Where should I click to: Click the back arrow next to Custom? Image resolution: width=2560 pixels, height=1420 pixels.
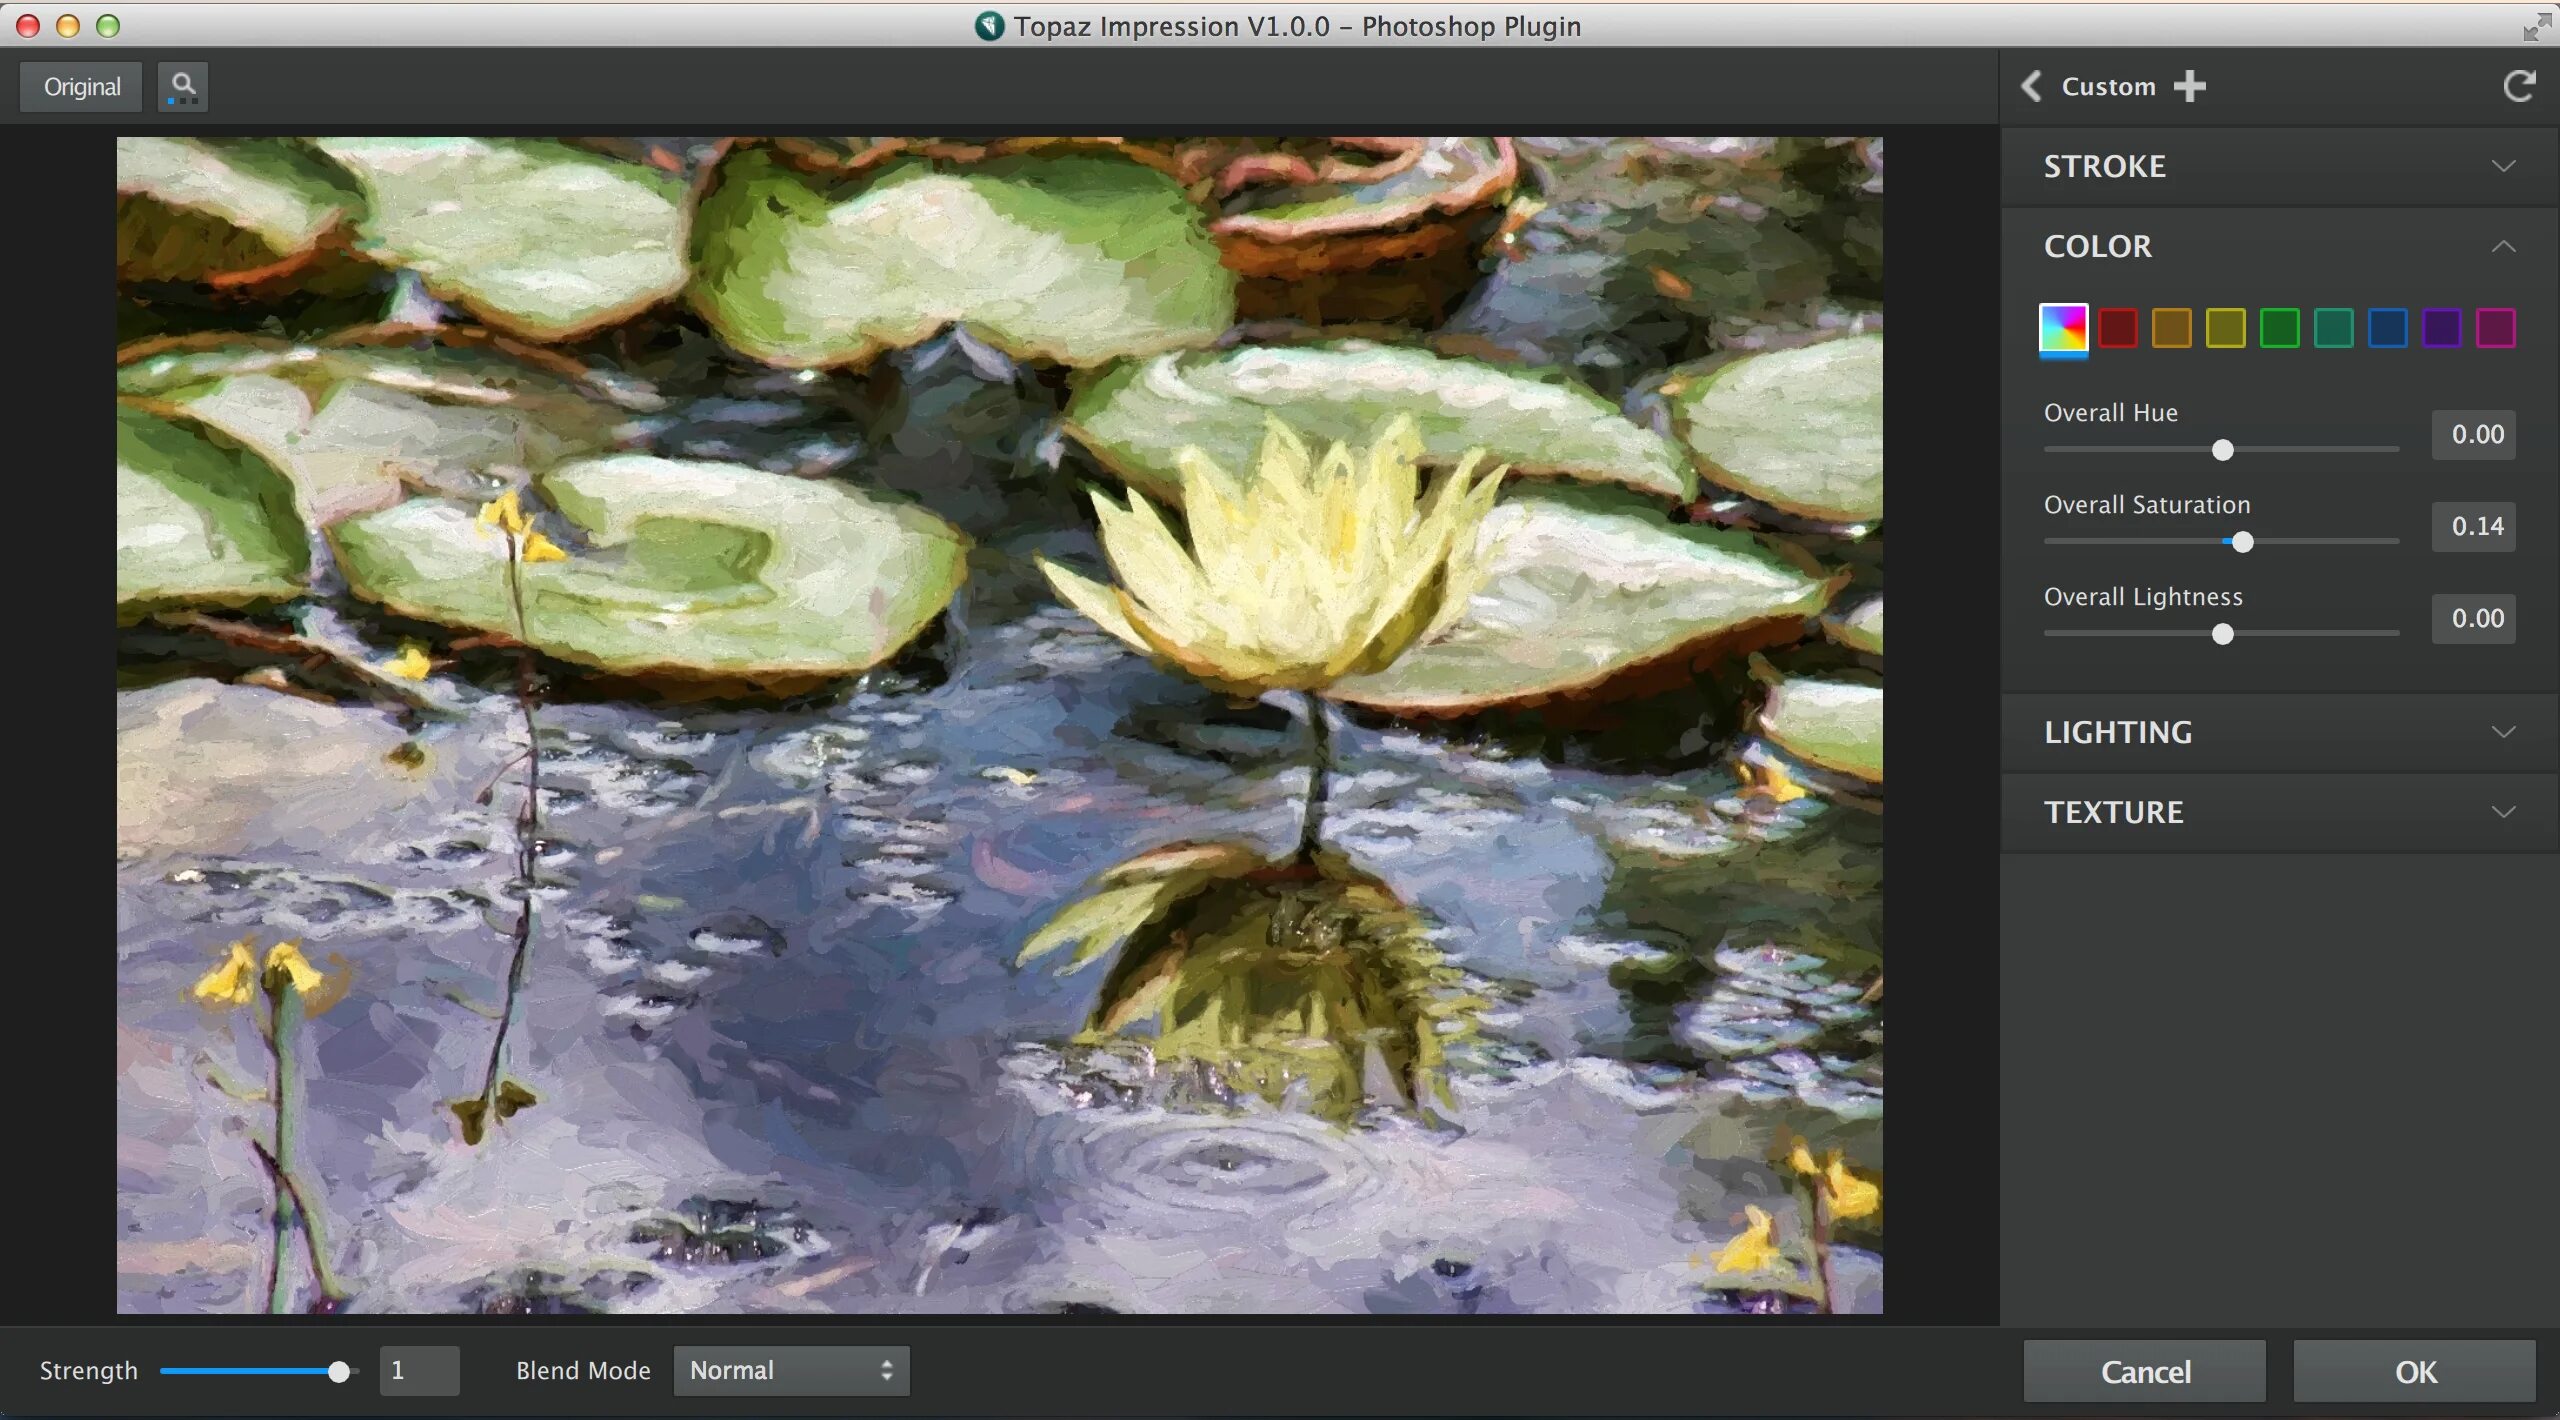tap(2030, 86)
